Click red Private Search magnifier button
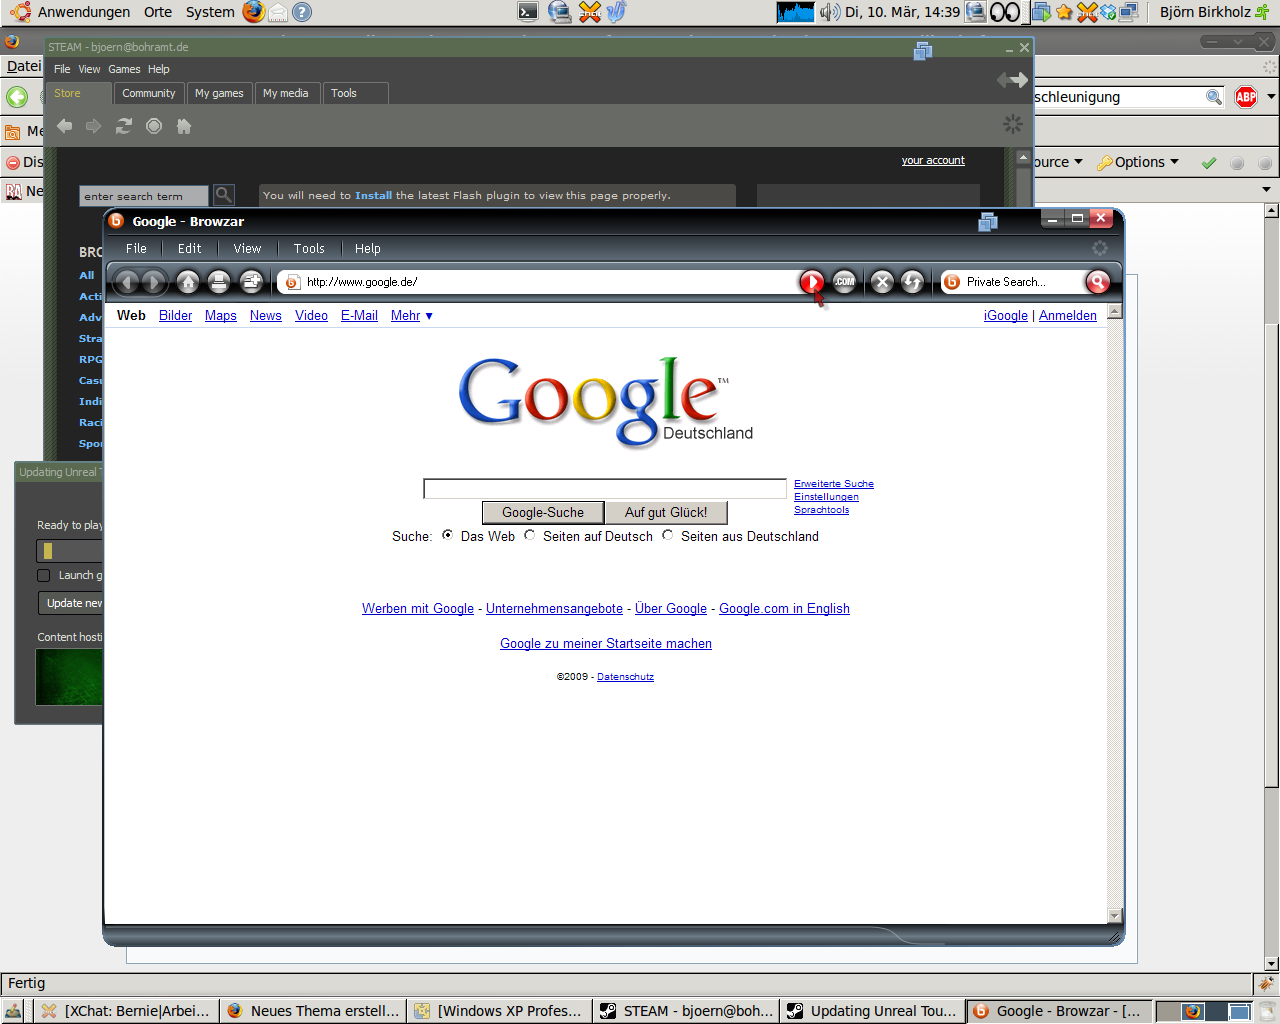This screenshot has height=1024, width=1280. [1098, 282]
